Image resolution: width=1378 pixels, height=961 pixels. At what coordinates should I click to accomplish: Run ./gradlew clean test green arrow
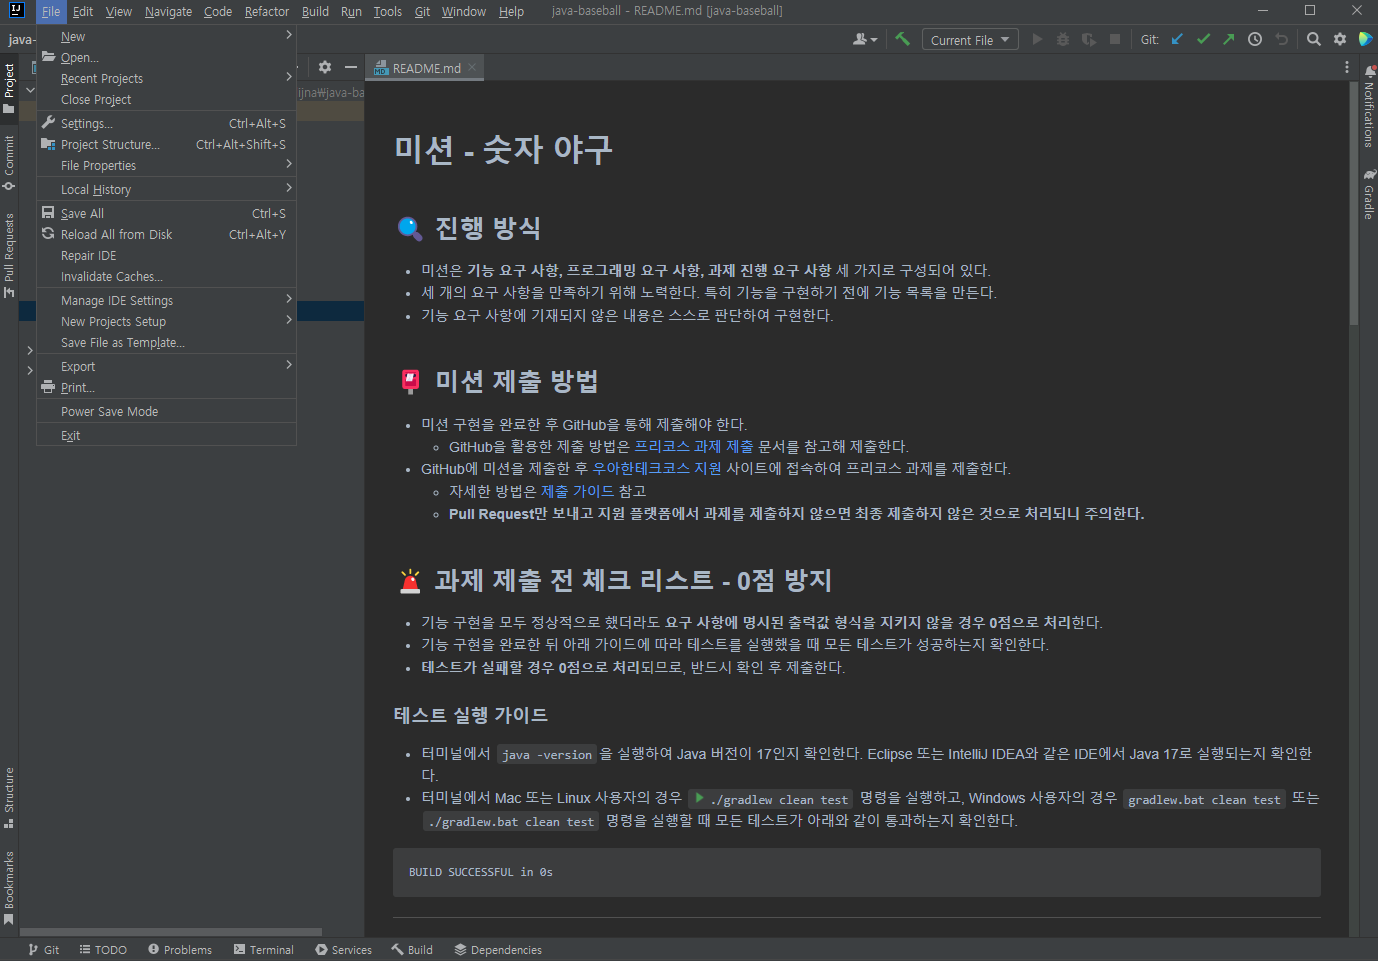[x=699, y=798]
